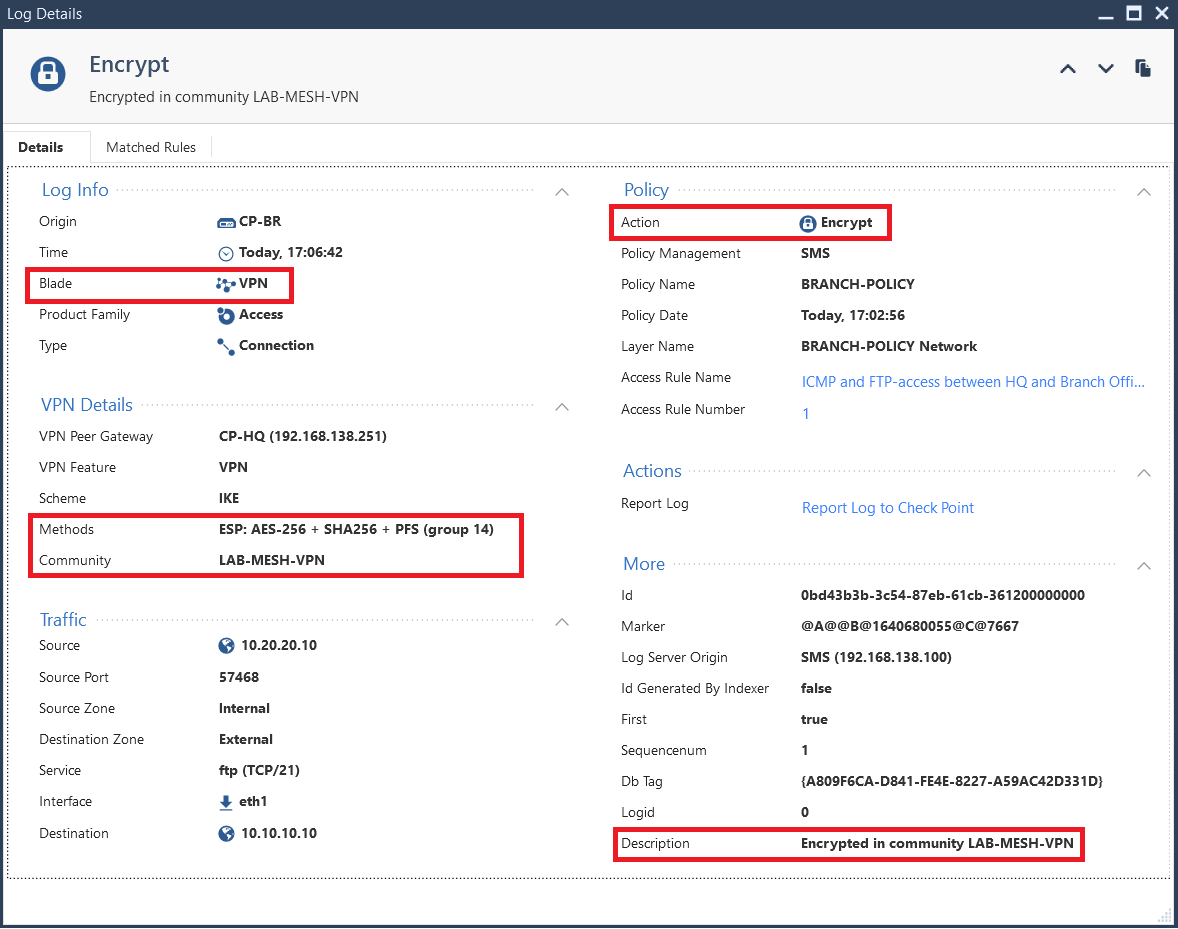The height and width of the screenshot is (929, 1178).
Task: Select Description value Encrypted in community LAB-MESH-VPN
Action: [937, 843]
